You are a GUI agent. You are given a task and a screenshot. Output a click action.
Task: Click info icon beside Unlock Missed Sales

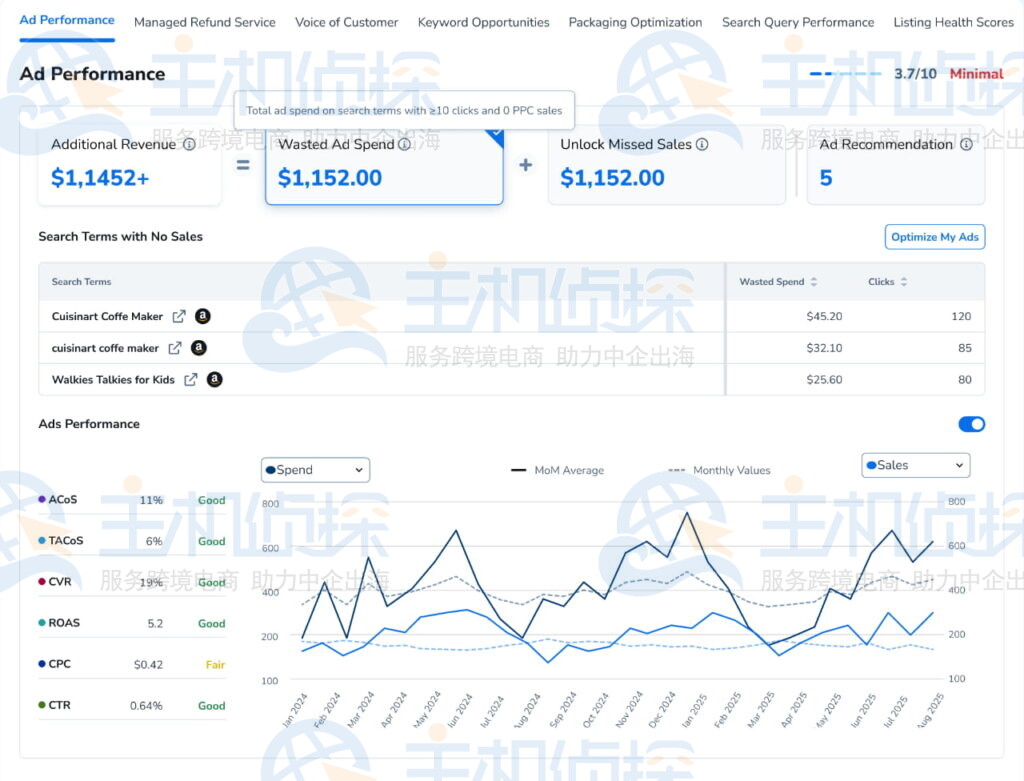(x=702, y=145)
